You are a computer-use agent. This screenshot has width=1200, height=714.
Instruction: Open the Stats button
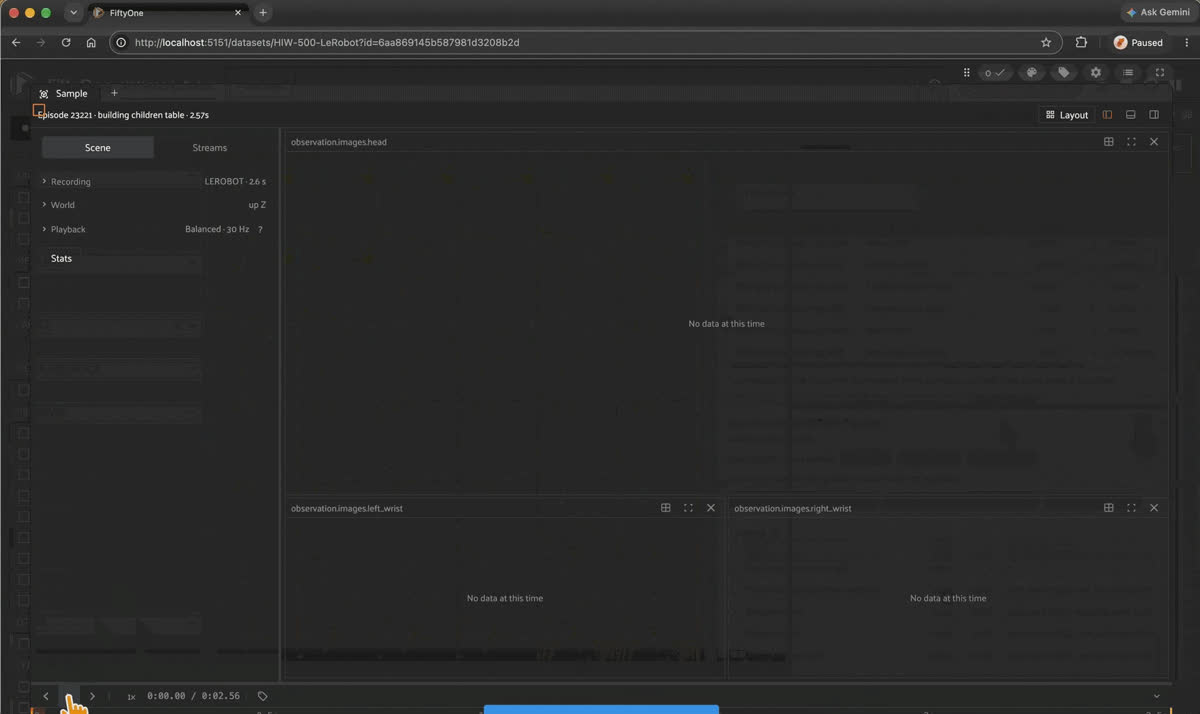[x=61, y=258]
